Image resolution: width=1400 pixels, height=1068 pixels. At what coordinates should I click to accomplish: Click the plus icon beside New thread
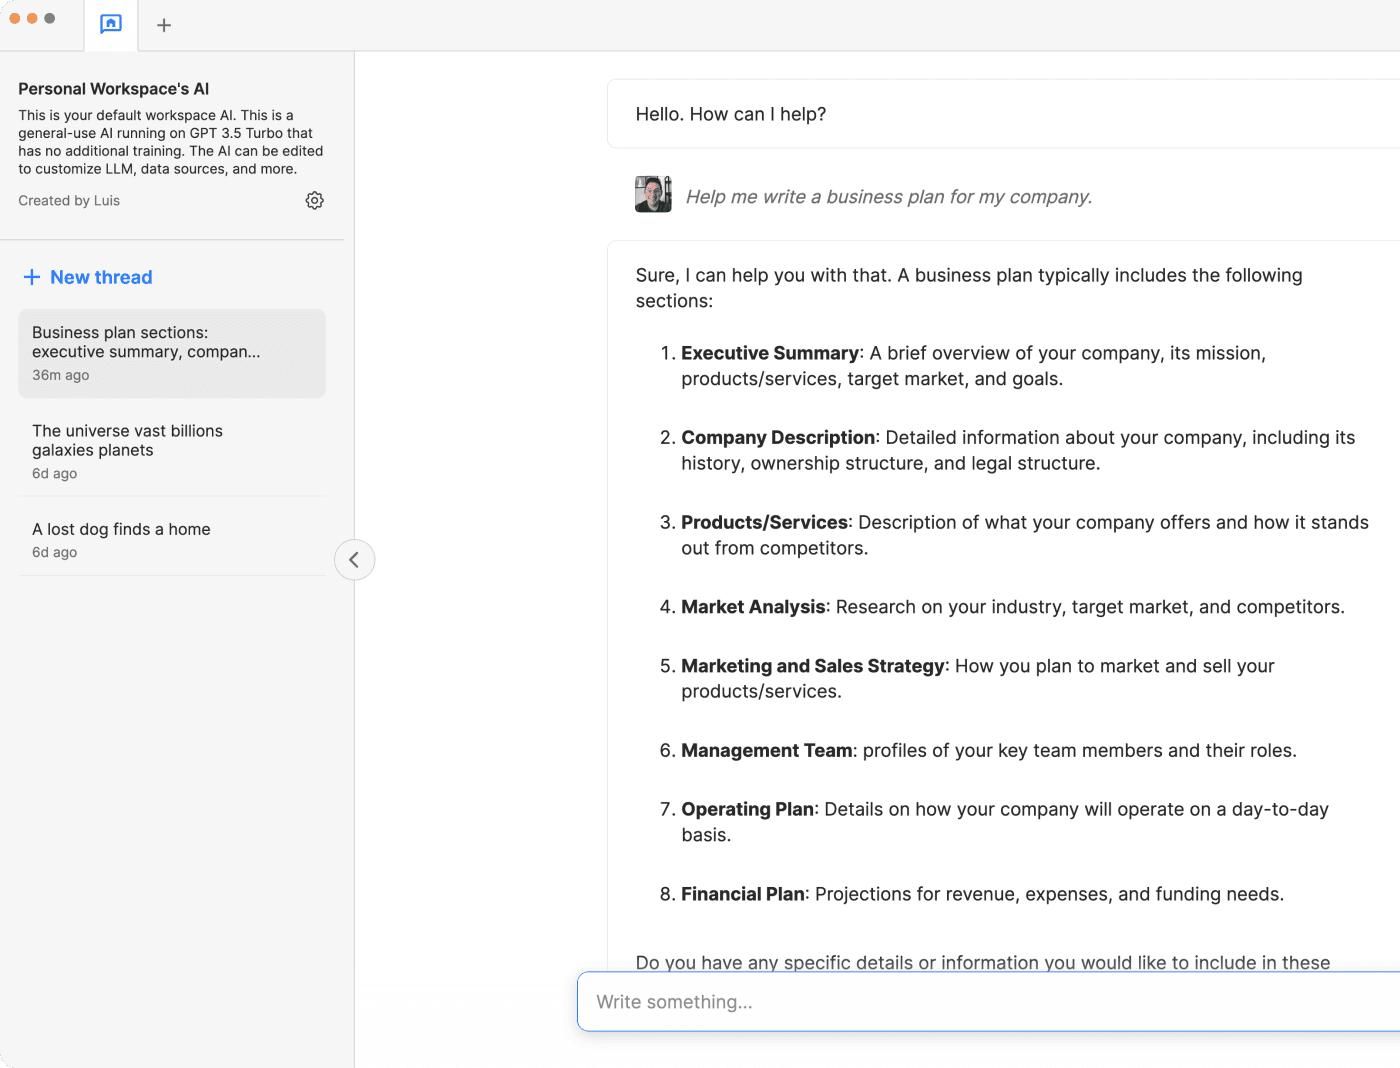tap(32, 277)
